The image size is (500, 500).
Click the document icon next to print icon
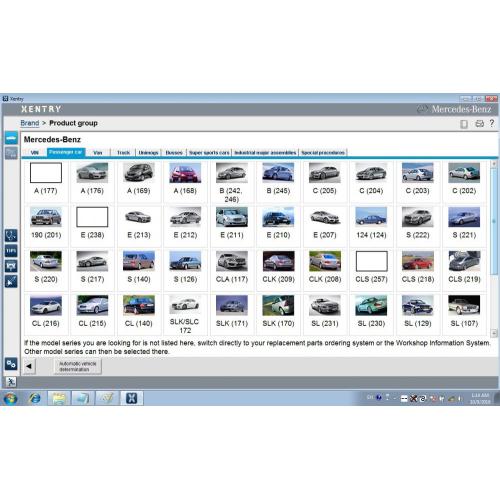pyautogui.click(x=464, y=124)
